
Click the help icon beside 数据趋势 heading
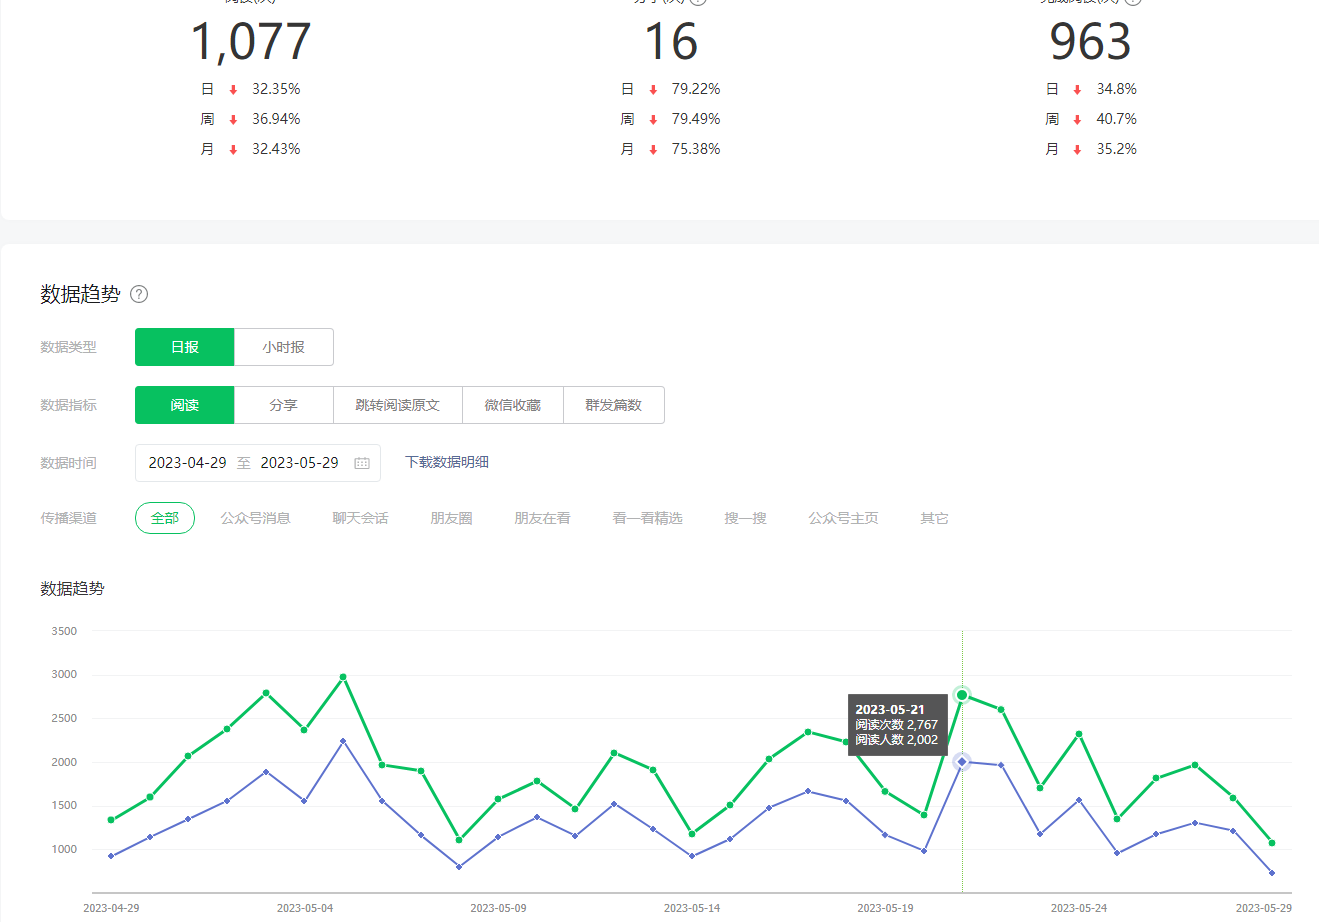[139, 294]
